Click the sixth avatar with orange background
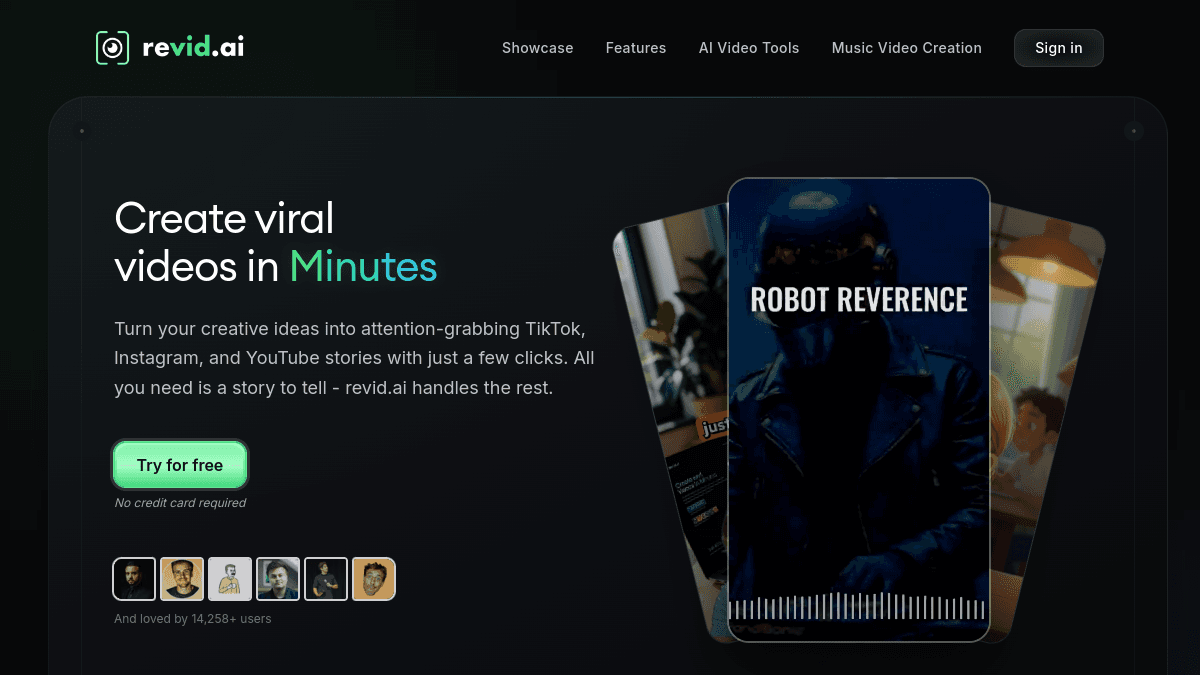Screen dimensions: 1200x675 tap(374, 579)
